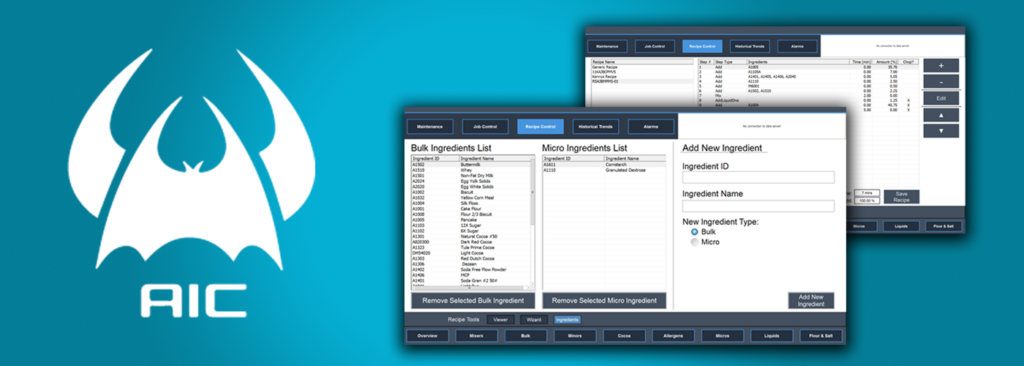1024x366 pixels.
Task: Select Generic Recipe in the recipe list
Action: 642,67
